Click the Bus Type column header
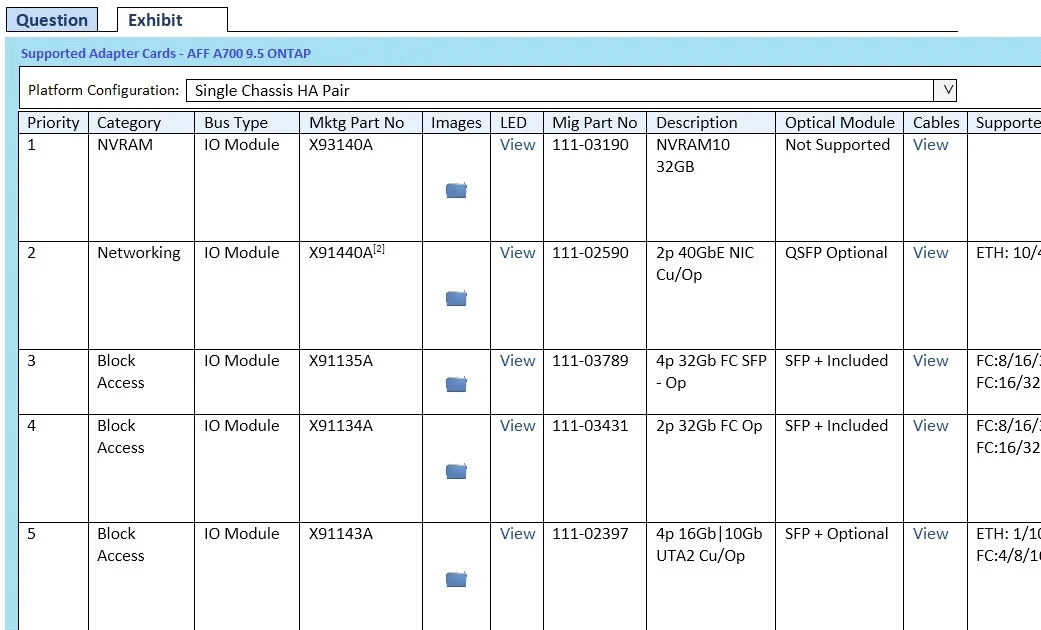Viewport: 1041px width, 630px height. click(247, 123)
